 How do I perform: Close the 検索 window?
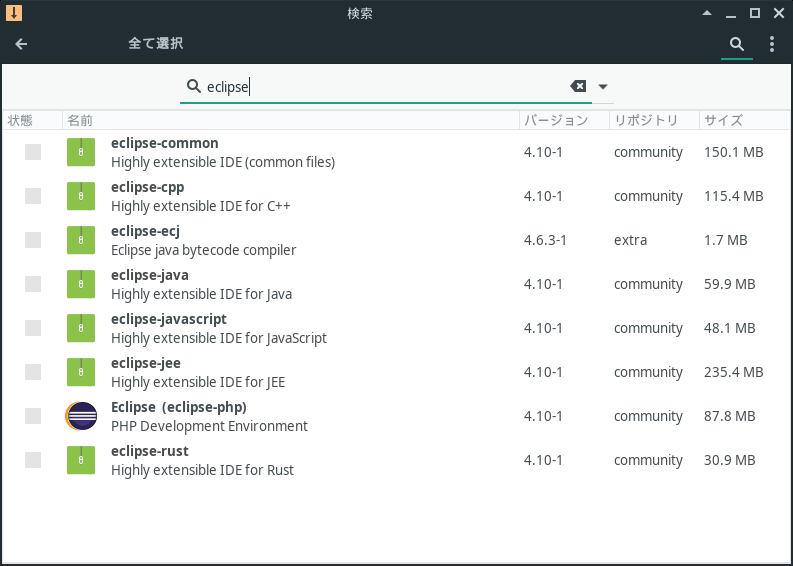(x=779, y=13)
